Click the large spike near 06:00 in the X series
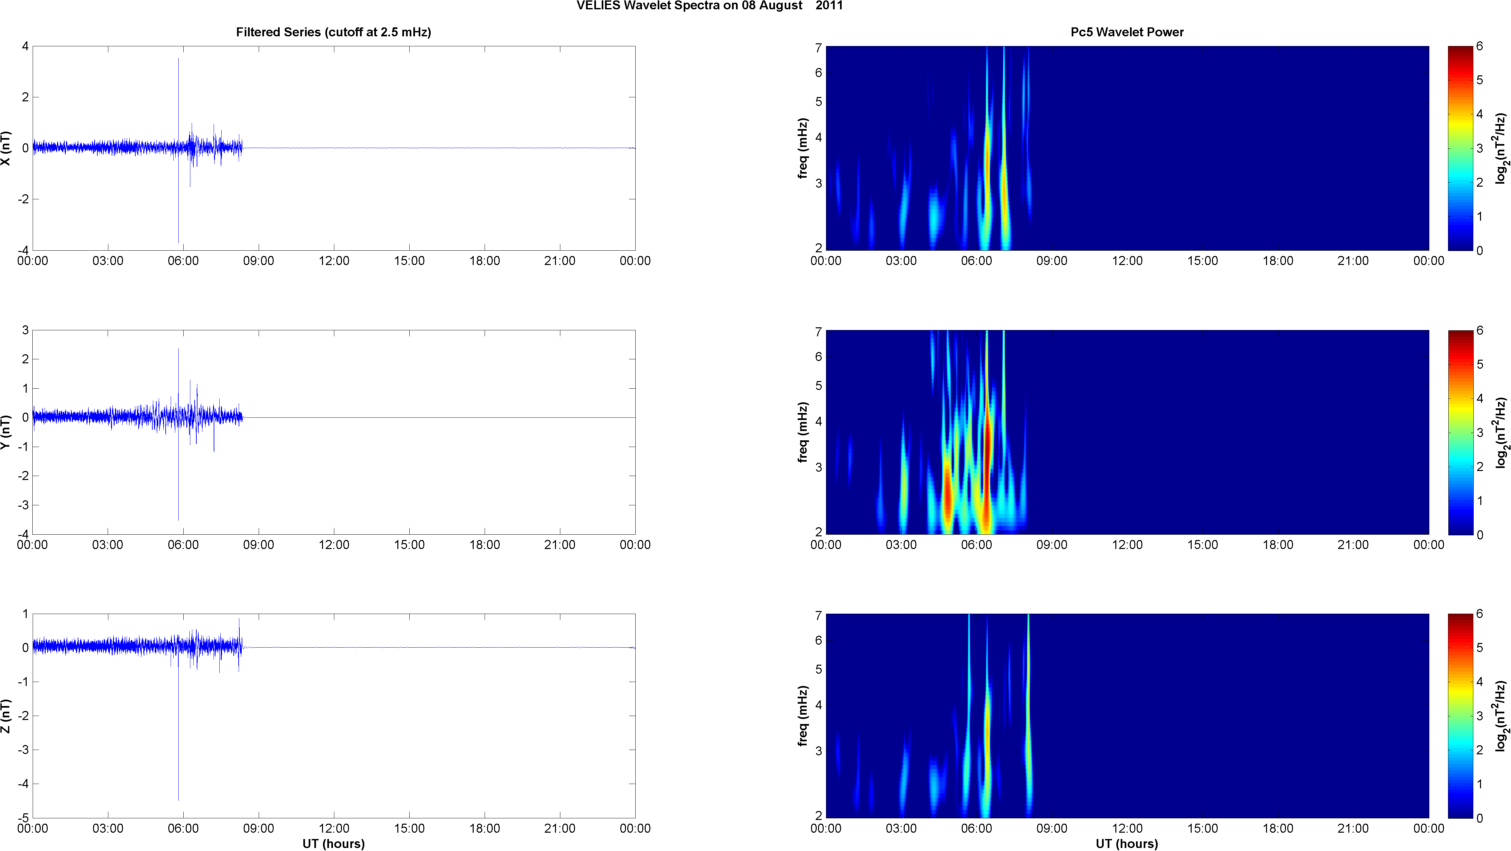1511x851 pixels. pos(178,150)
